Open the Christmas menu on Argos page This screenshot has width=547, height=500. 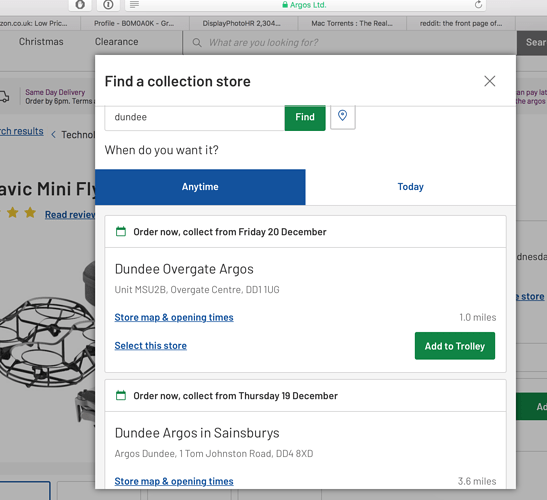click(41, 42)
